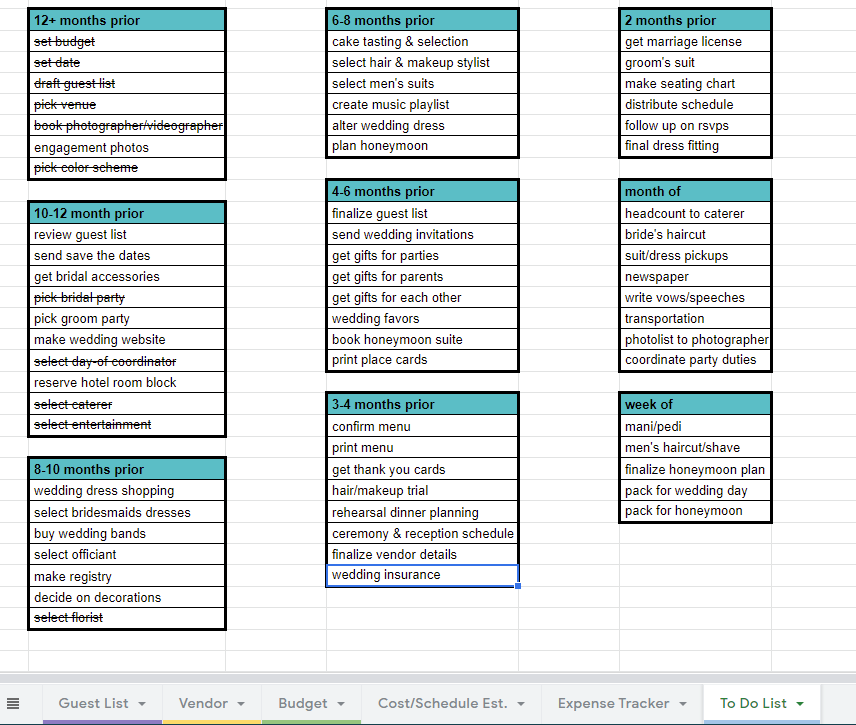Click the 'send wedding invitations' cell
The image size is (856, 725).
pos(422,234)
